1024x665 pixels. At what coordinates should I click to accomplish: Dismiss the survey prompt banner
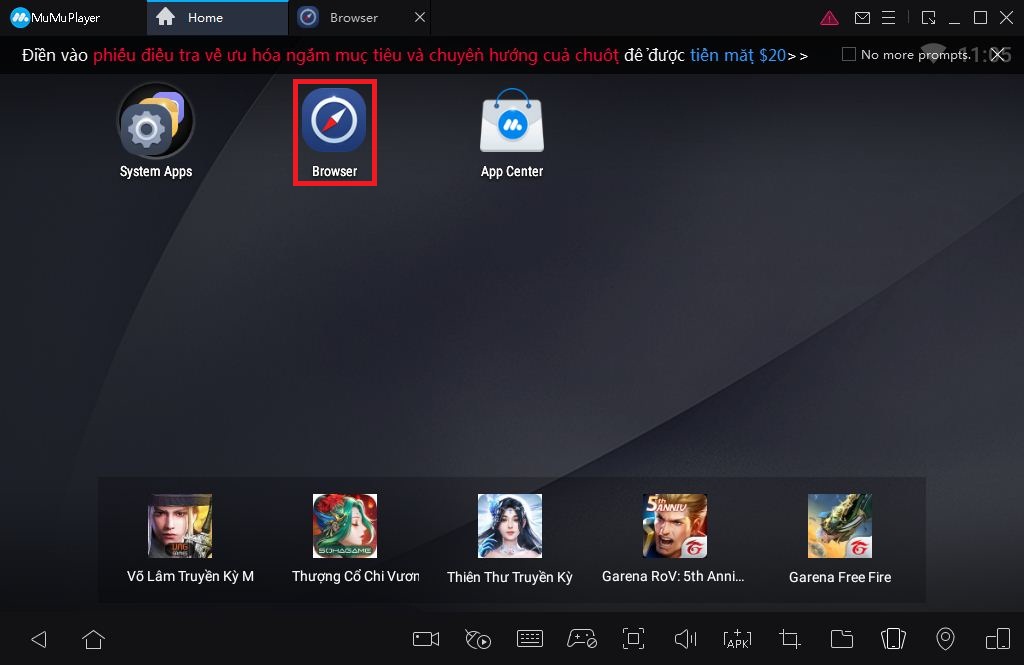pyautogui.click(x=997, y=55)
